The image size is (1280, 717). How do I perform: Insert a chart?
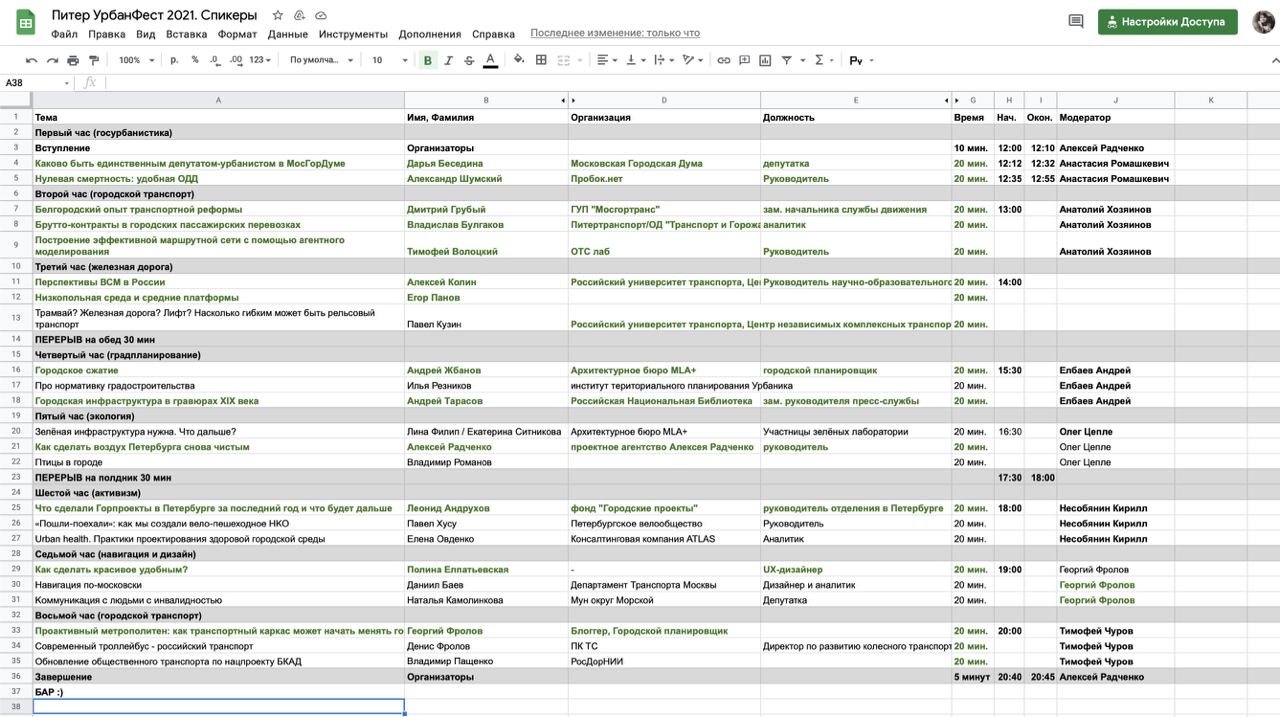765,60
